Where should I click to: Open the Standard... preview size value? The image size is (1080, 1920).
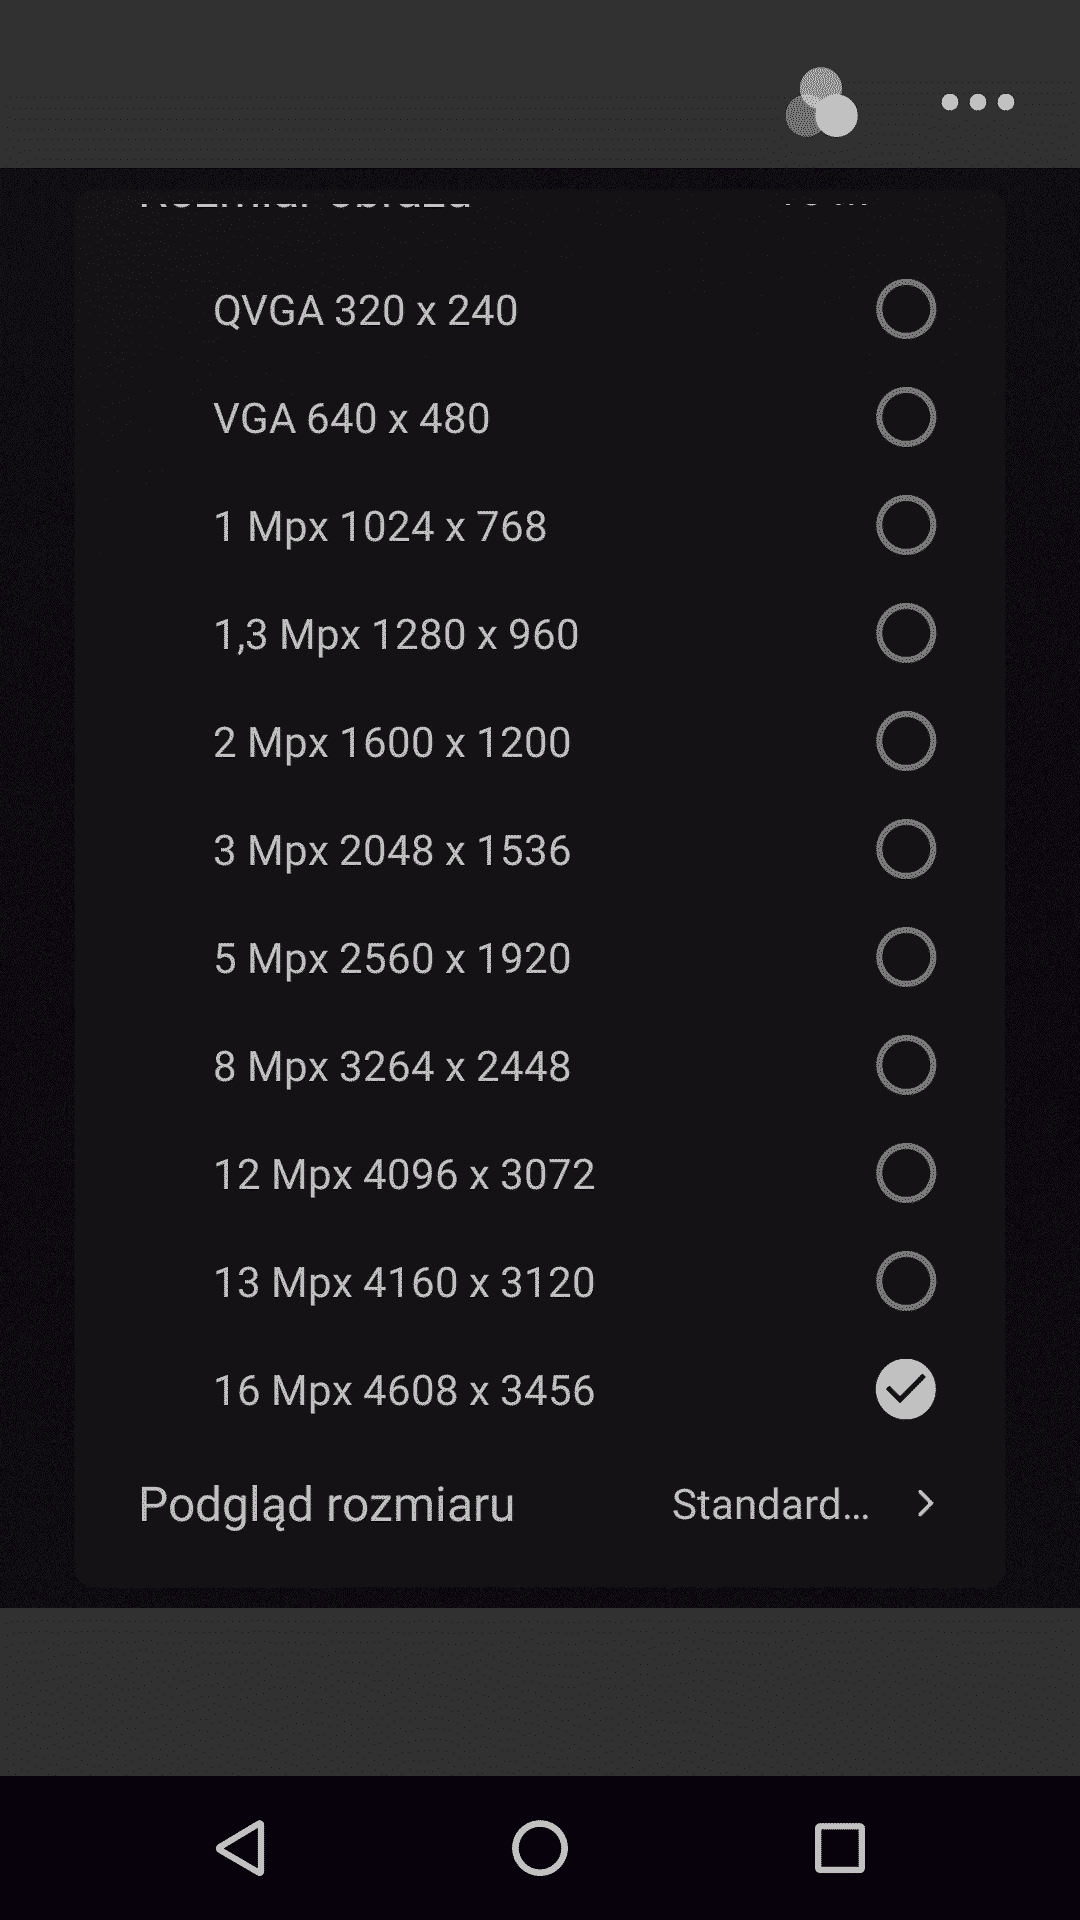pyautogui.click(x=770, y=1504)
